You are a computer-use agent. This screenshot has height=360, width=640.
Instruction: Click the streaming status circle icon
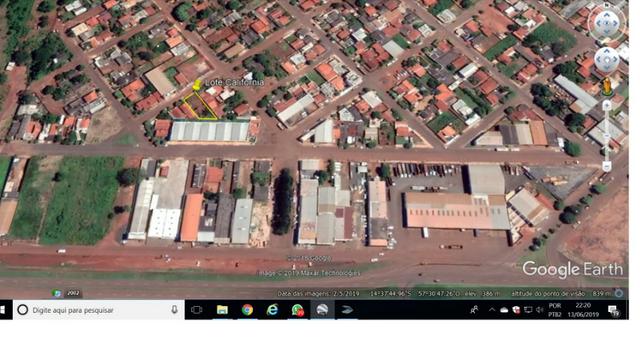point(619,293)
